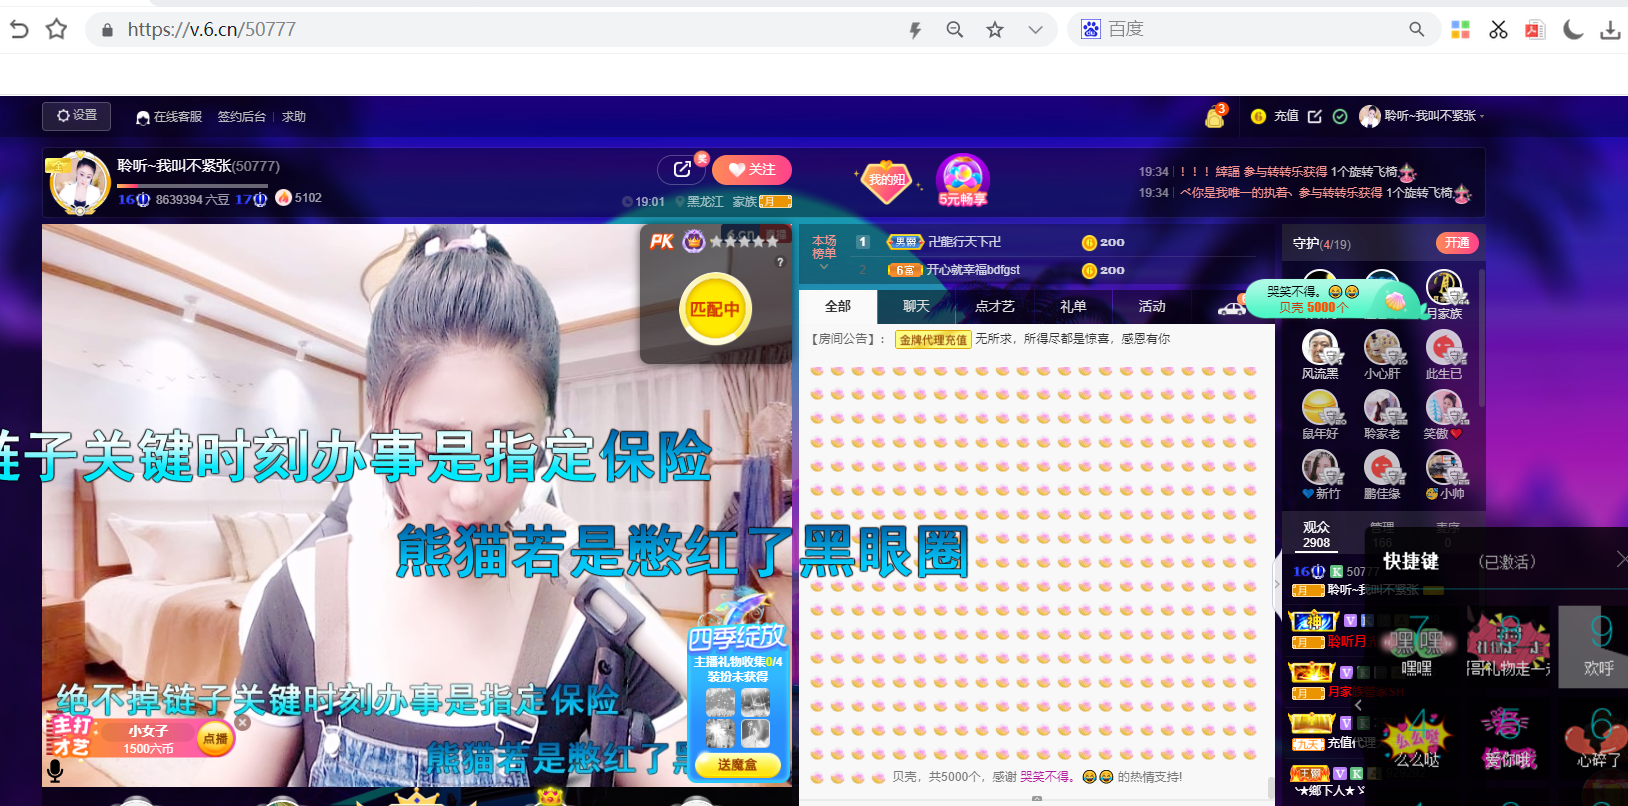Send the 嘿嘿 shortcut sticker

(x=1416, y=647)
